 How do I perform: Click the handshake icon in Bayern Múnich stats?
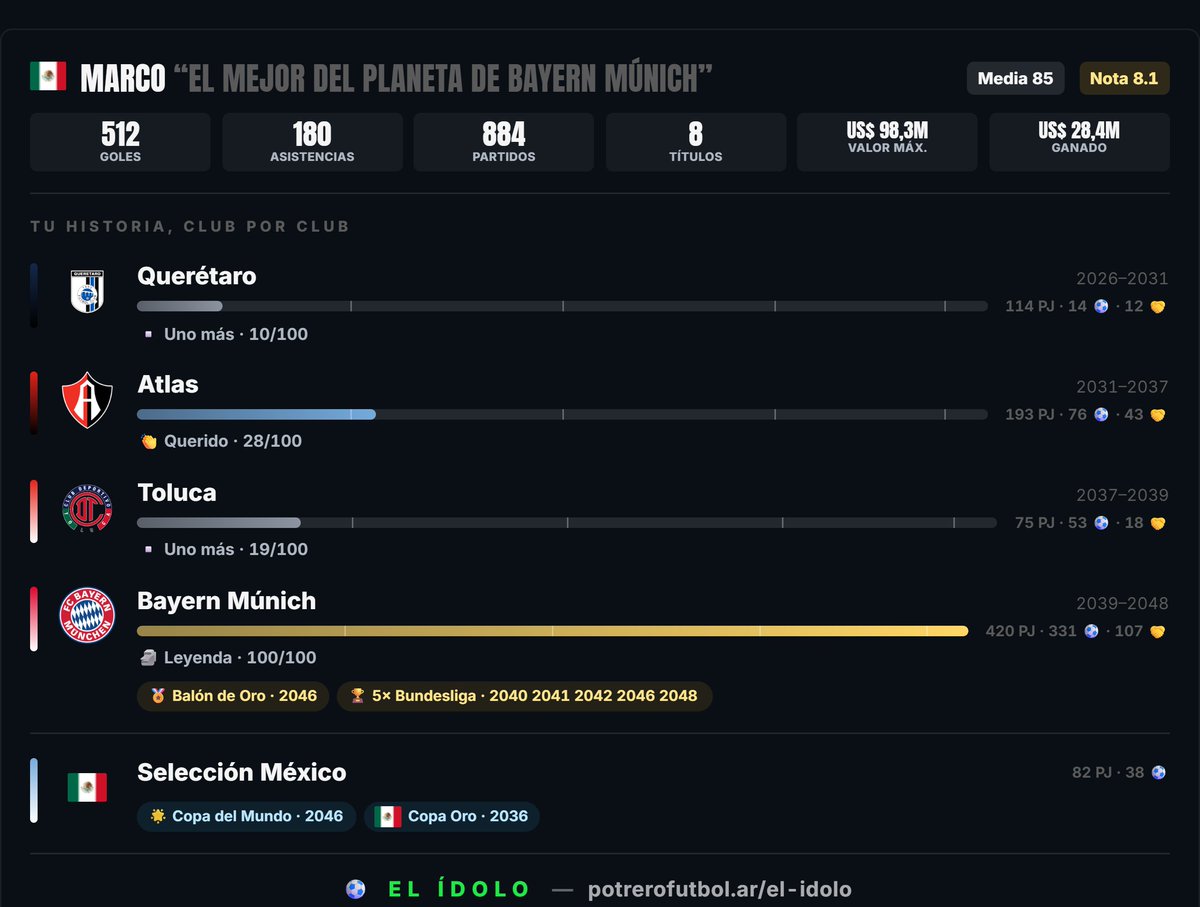point(1158,631)
